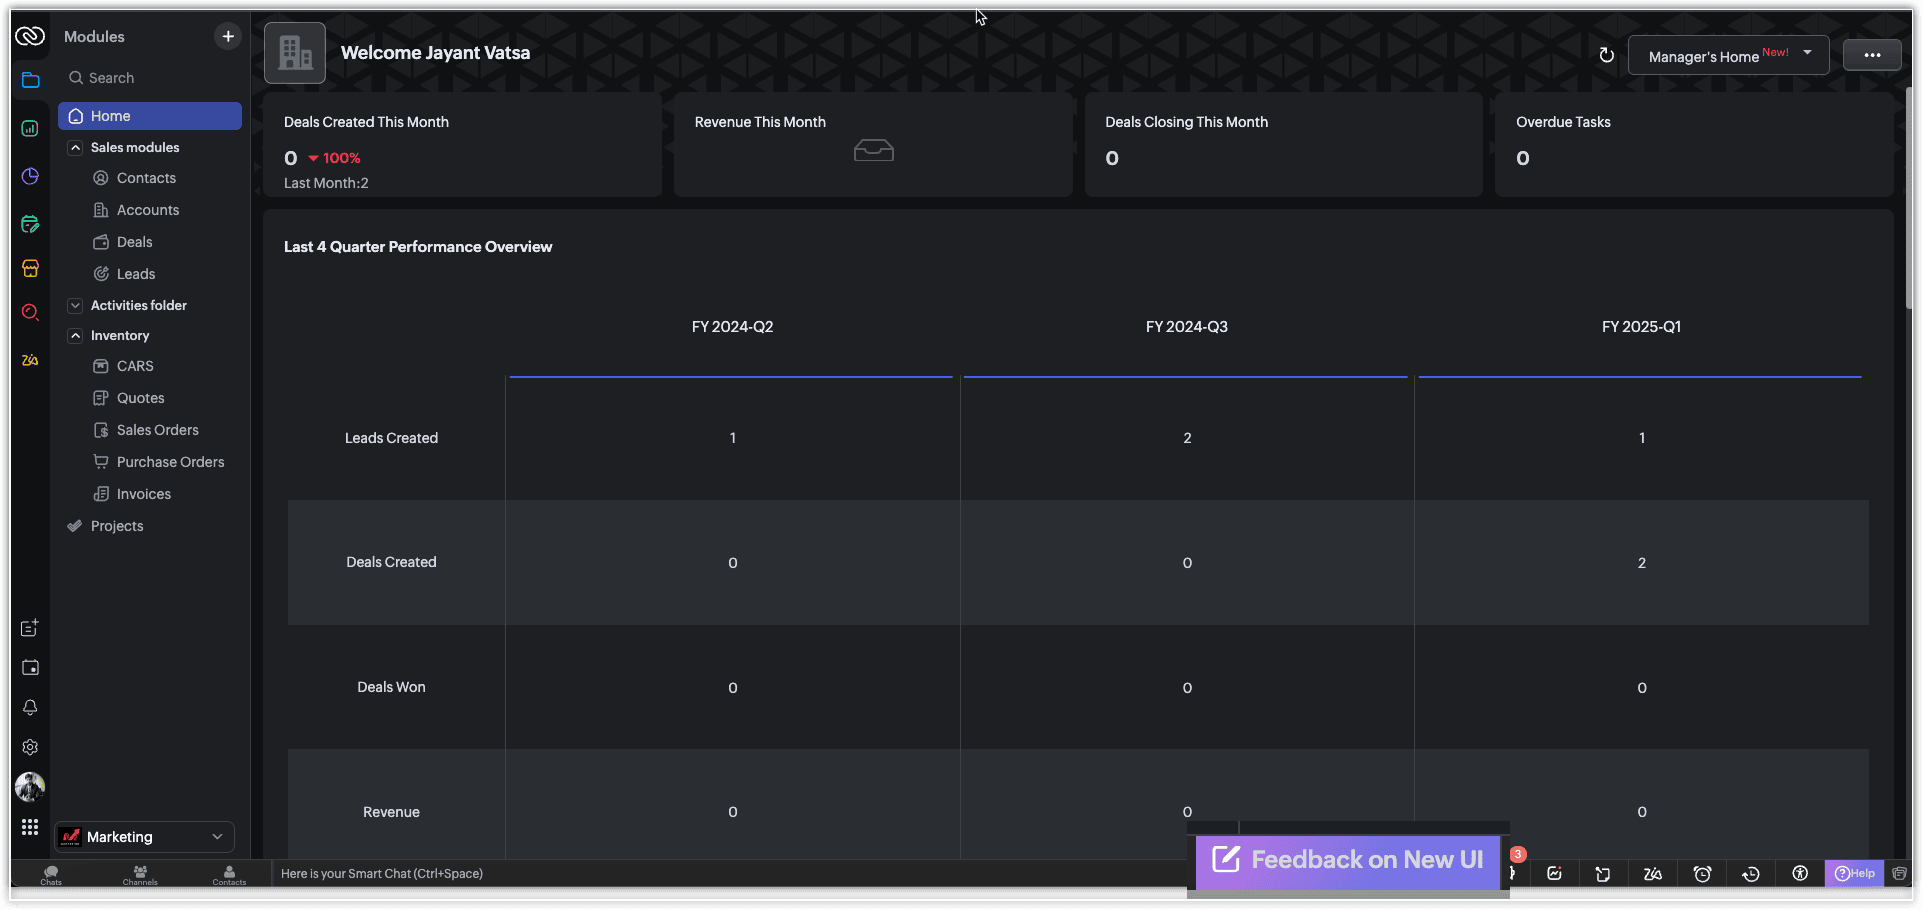Open the green bar-chart Reports icon
This screenshot has height=910, width=1922.
pos(30,128)
